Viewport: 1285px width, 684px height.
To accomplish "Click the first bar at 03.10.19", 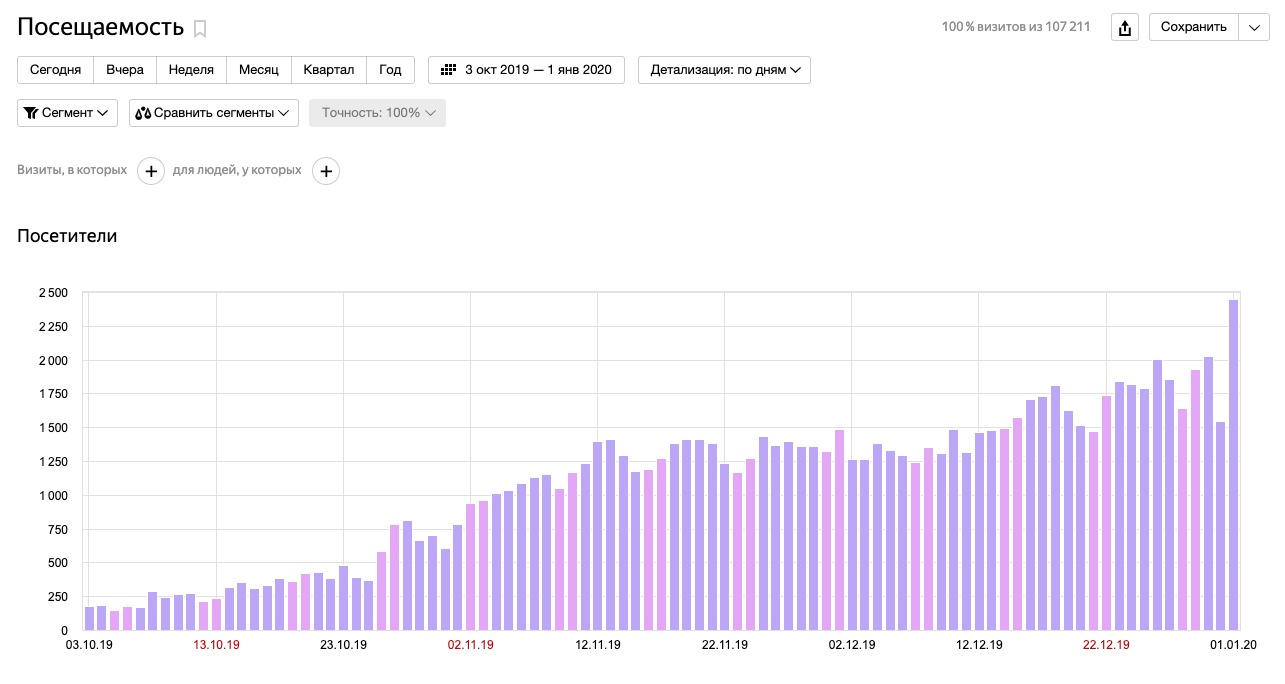I will (x=89, y=618).
